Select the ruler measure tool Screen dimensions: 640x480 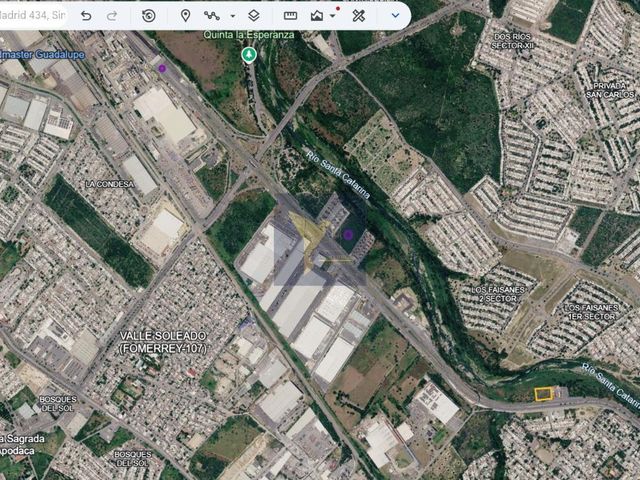pyautogui.click(x=290, y=16)
